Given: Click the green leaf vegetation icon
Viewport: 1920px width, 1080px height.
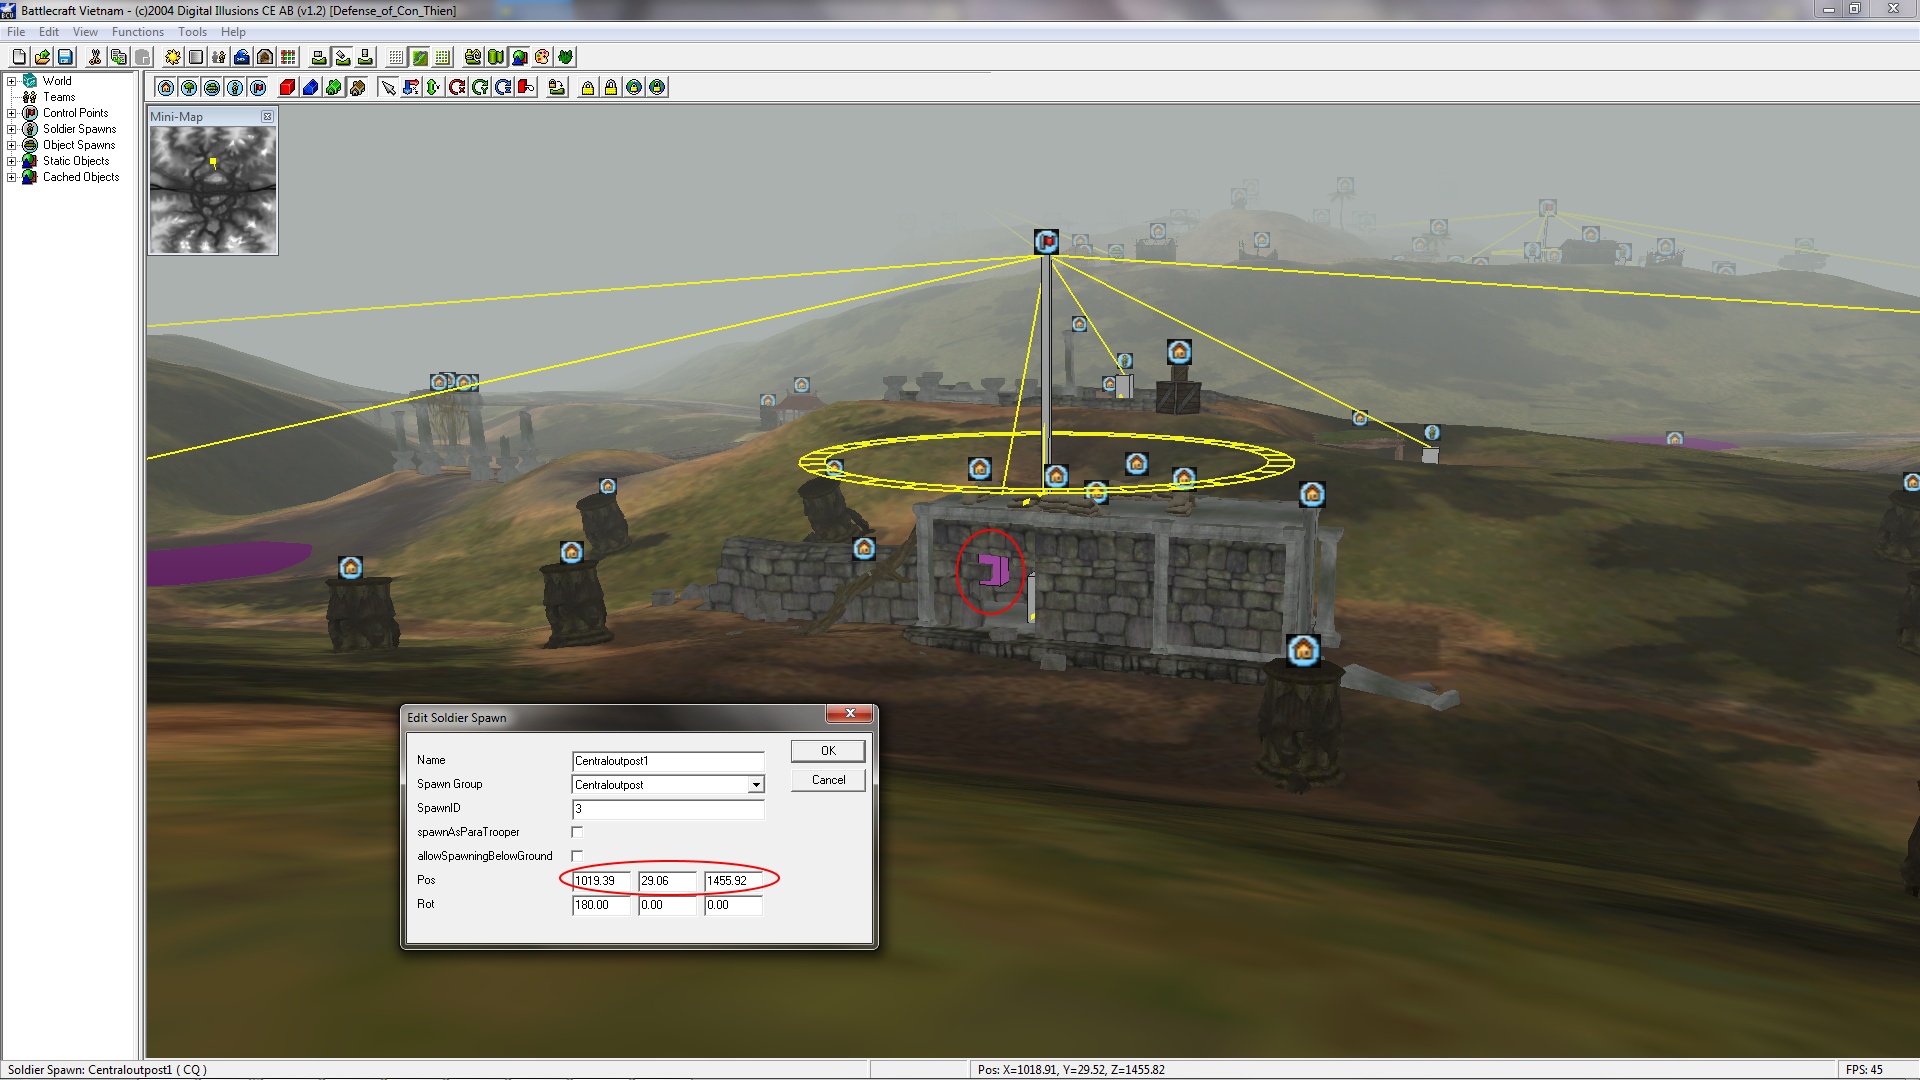Looking at the screenshot, I should (x=565, y=57).
